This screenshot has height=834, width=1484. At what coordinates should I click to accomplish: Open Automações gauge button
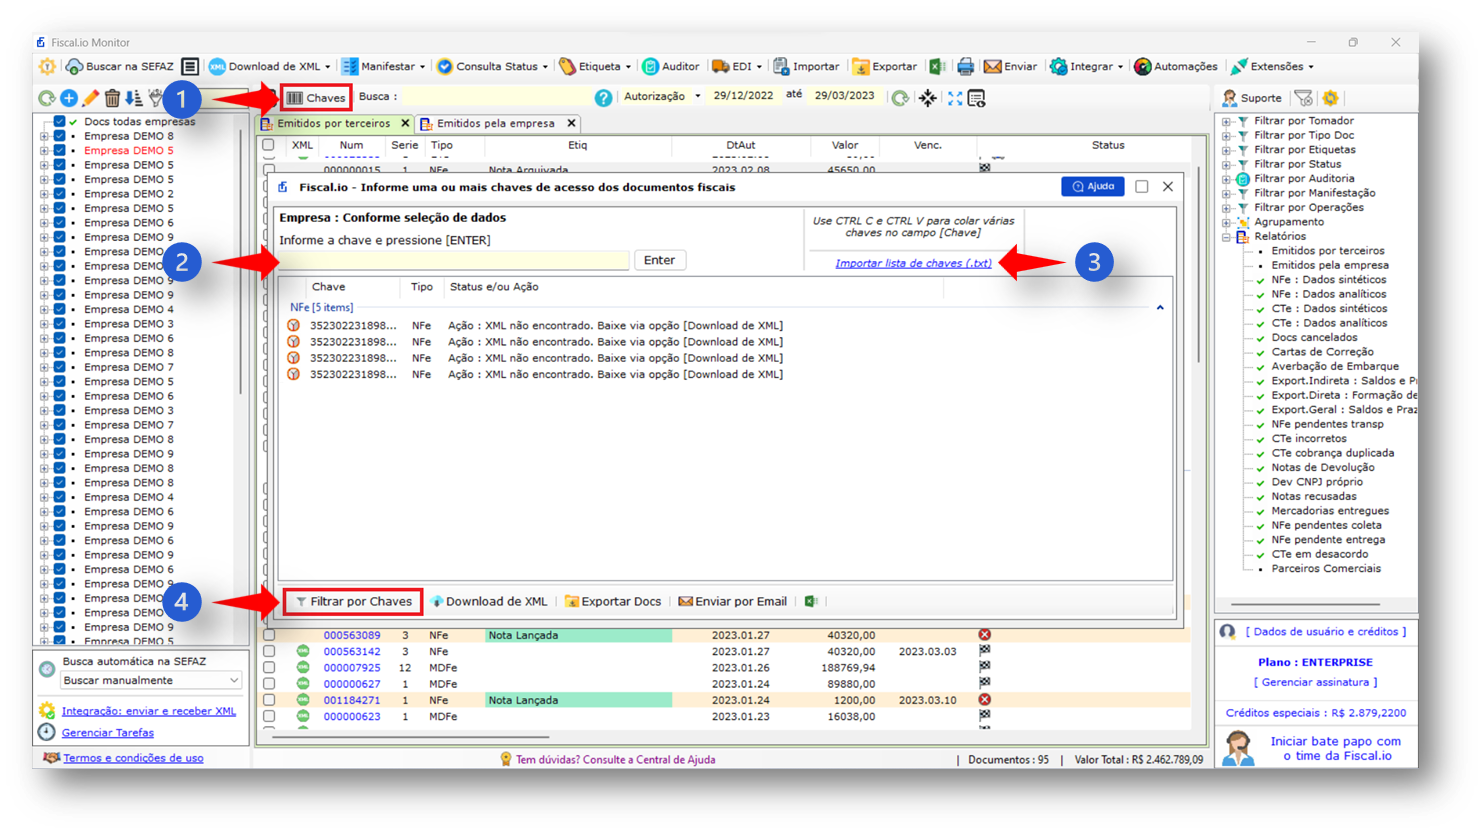1176,67
